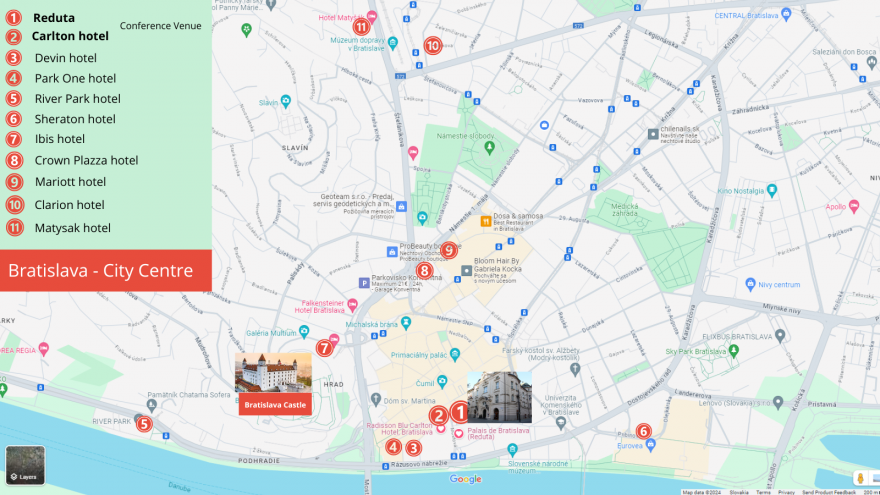Image resolution: width=880 pixels, height=495 pixels.
Task: Click the Street View pegman icon
Action: (860, 478)
